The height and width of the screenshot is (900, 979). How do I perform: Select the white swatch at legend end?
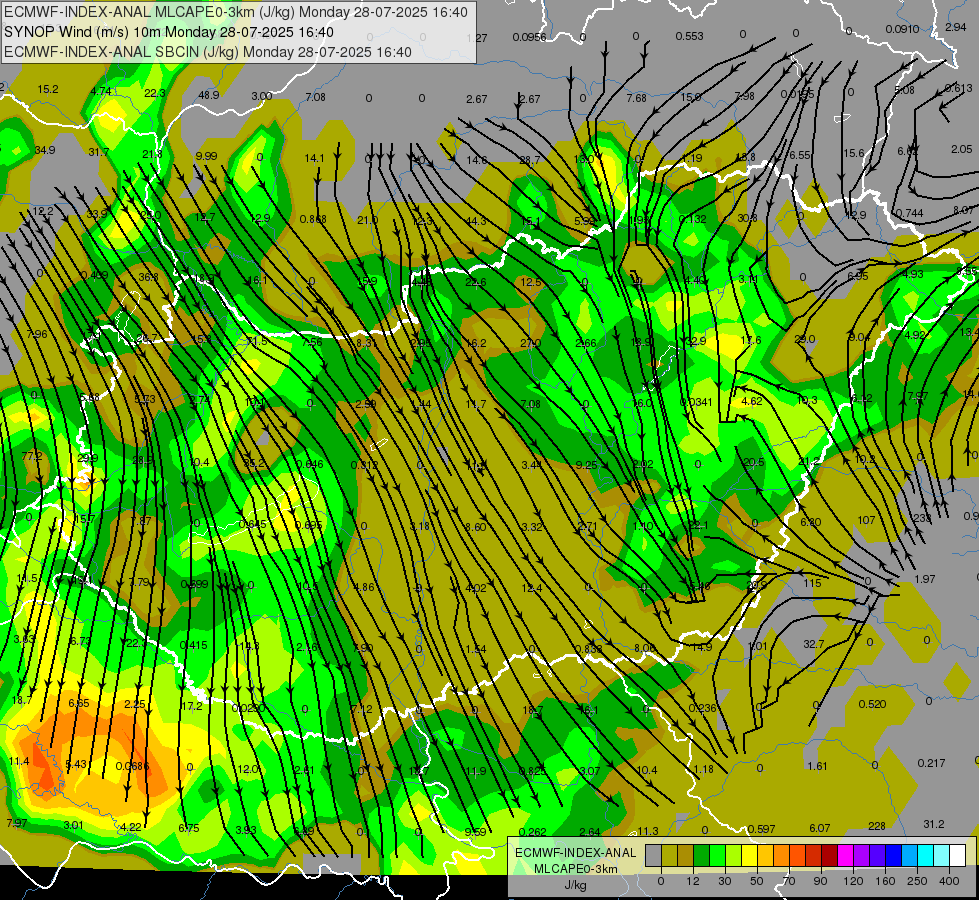pos(958,855)
